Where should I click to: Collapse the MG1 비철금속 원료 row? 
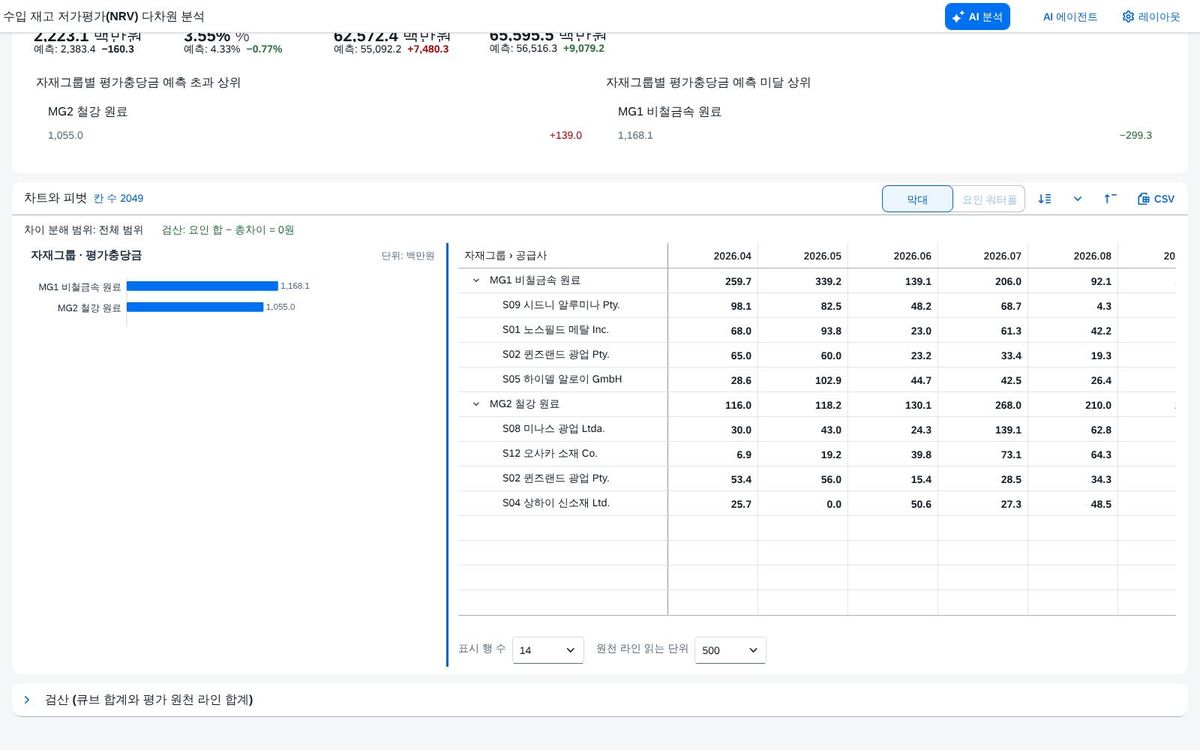click(x=476, y=281)
